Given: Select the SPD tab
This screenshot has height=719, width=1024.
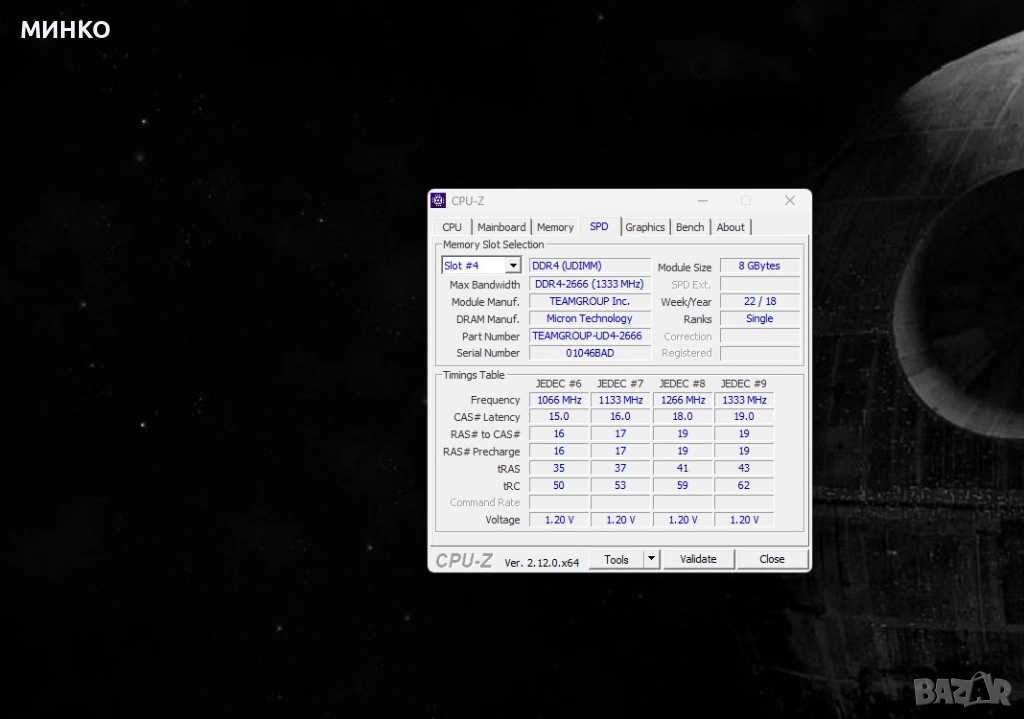Looking at the screenshot, I should [599, 226].
